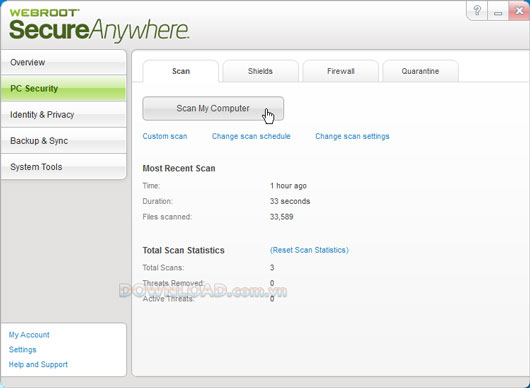Click the Webroot SecureAnywhere logo
The width and height of the screenshot is (530, 388).
(99, 26)
